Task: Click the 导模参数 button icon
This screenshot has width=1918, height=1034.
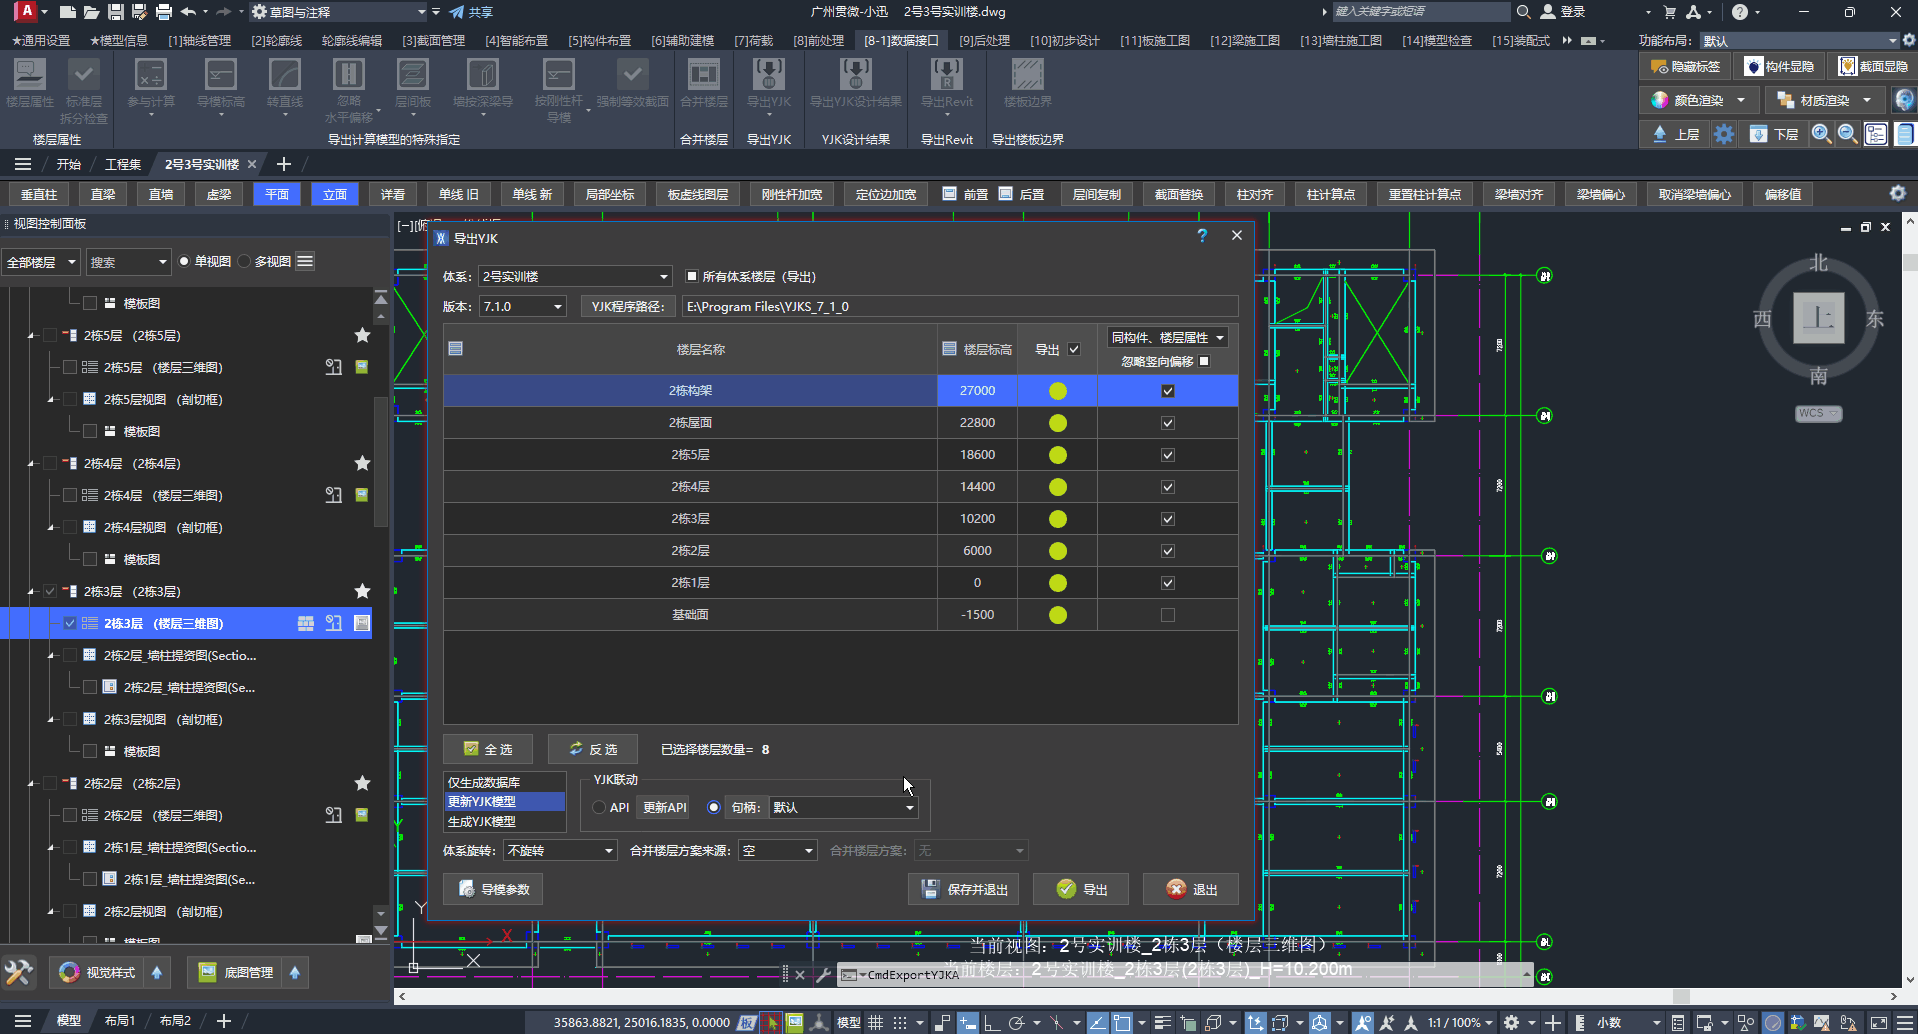Action: coord(467,889)
